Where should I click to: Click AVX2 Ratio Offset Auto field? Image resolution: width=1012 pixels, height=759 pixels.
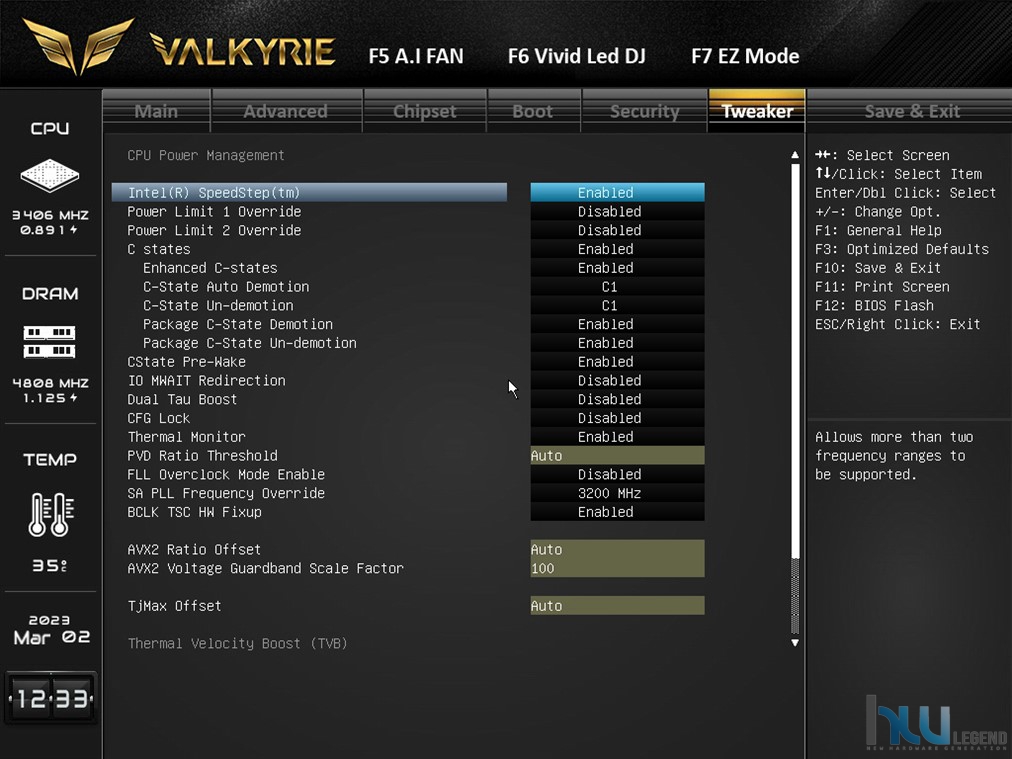click(618, 549)
